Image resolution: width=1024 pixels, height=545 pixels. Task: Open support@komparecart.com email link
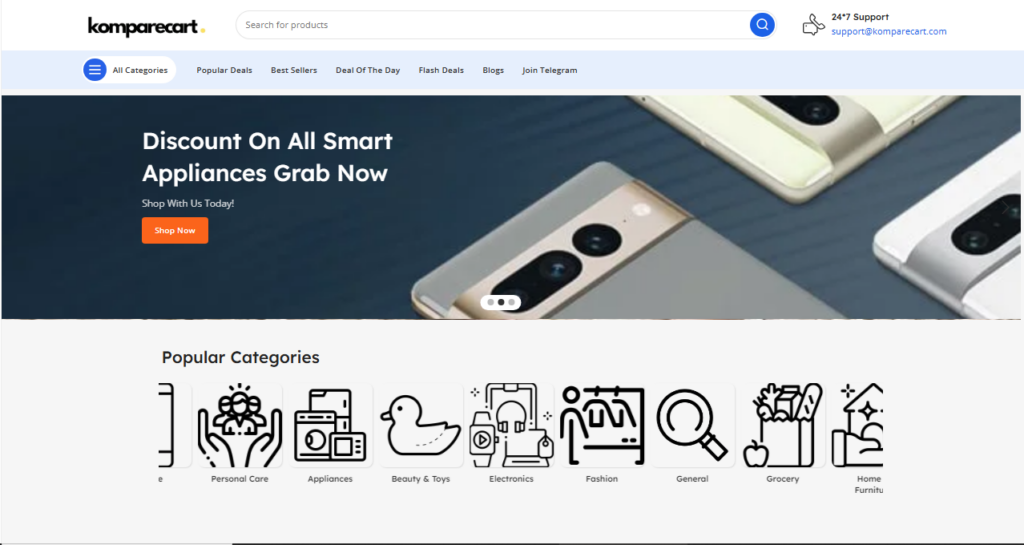point(889,31)
